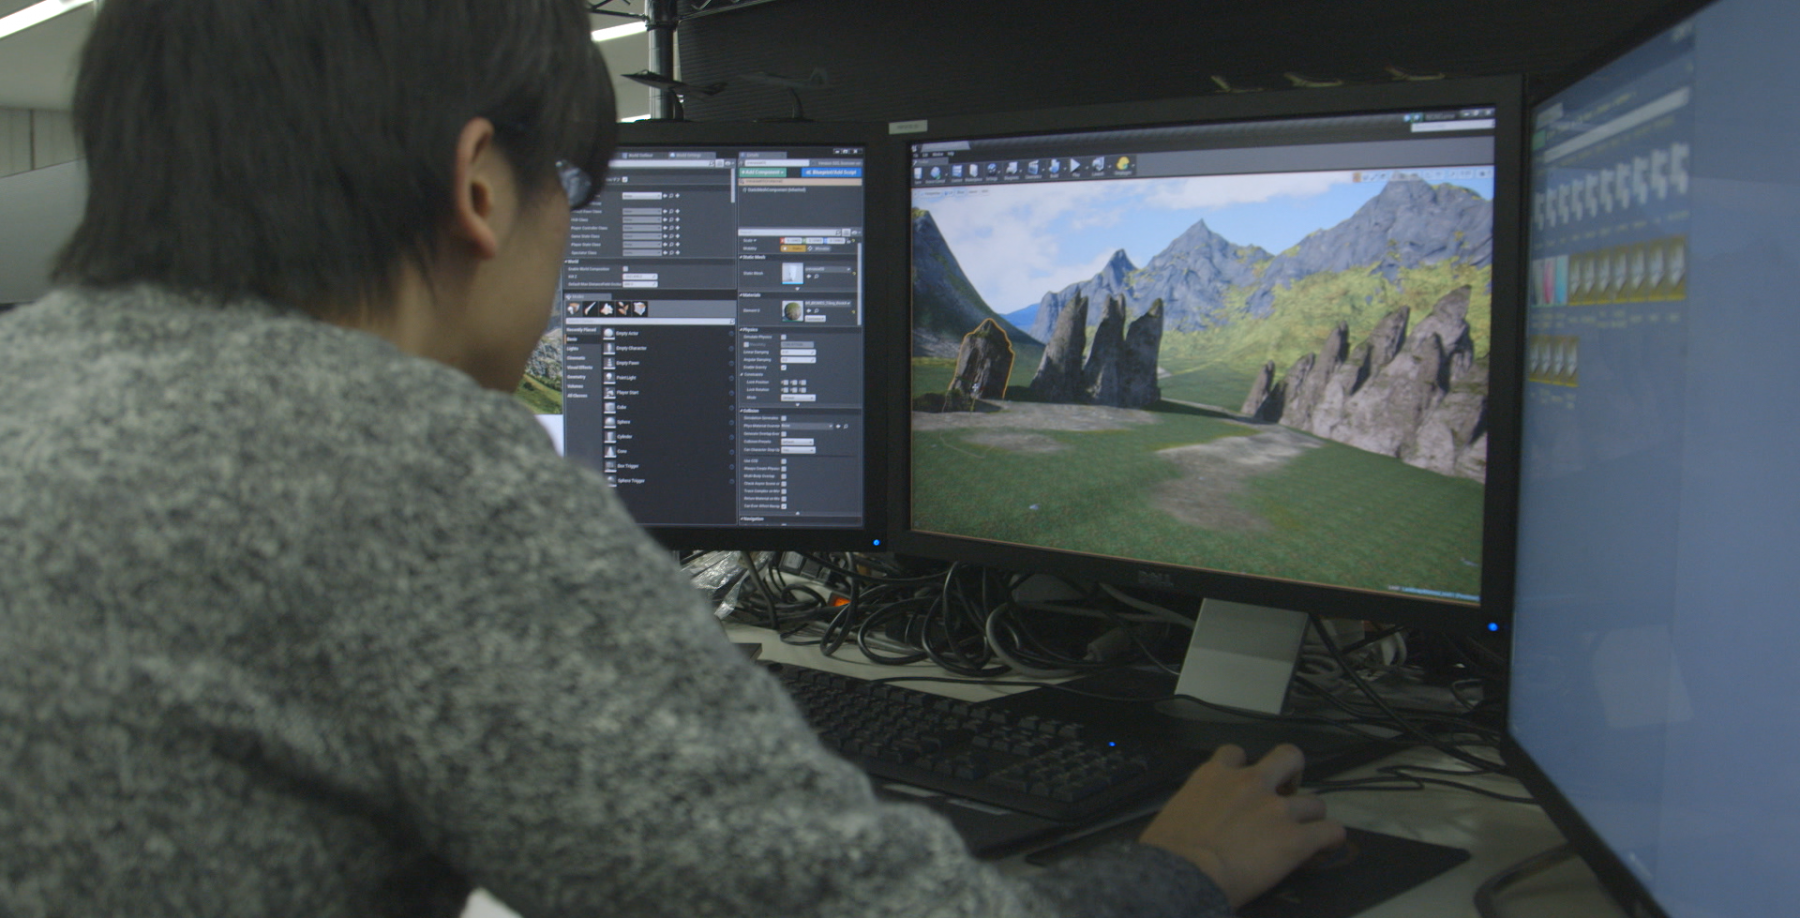Click the Build toolbar icon

(x=1054, y=167)
